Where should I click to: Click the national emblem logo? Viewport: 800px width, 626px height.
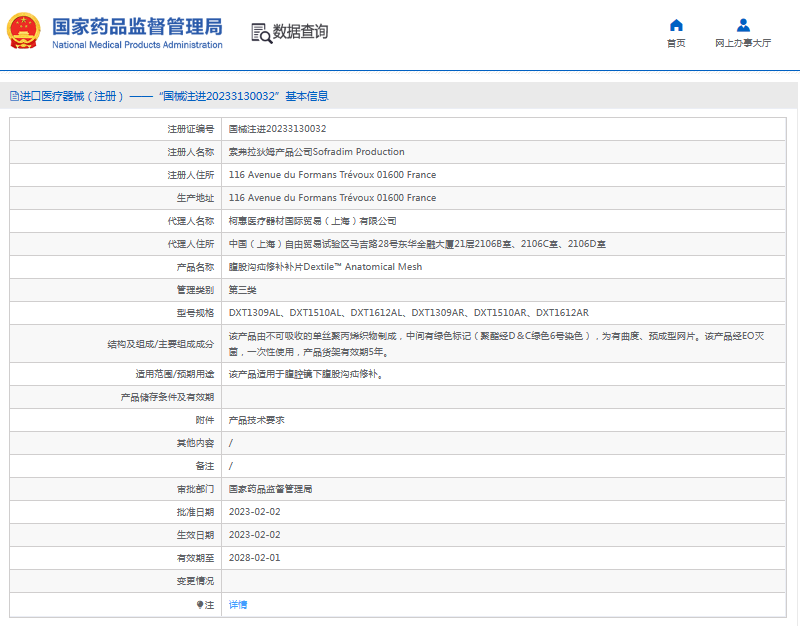tap(27, 34)
